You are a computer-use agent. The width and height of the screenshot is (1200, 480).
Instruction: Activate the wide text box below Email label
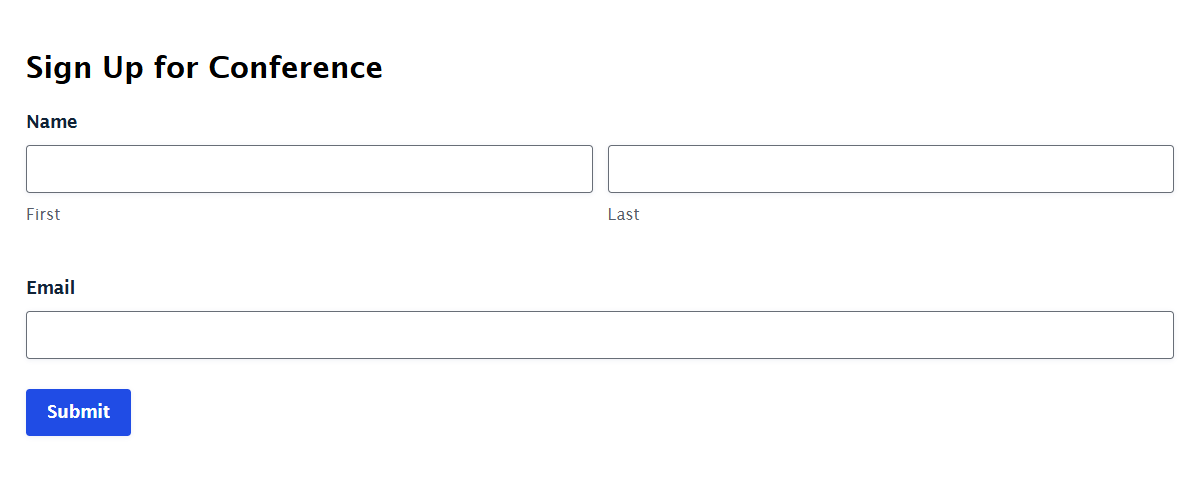[x=600, y=335]
